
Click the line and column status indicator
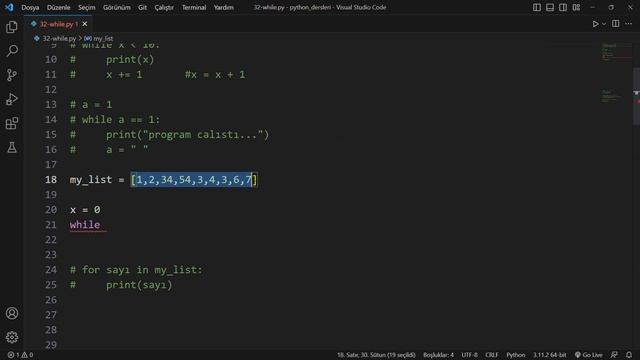[376, 355]
